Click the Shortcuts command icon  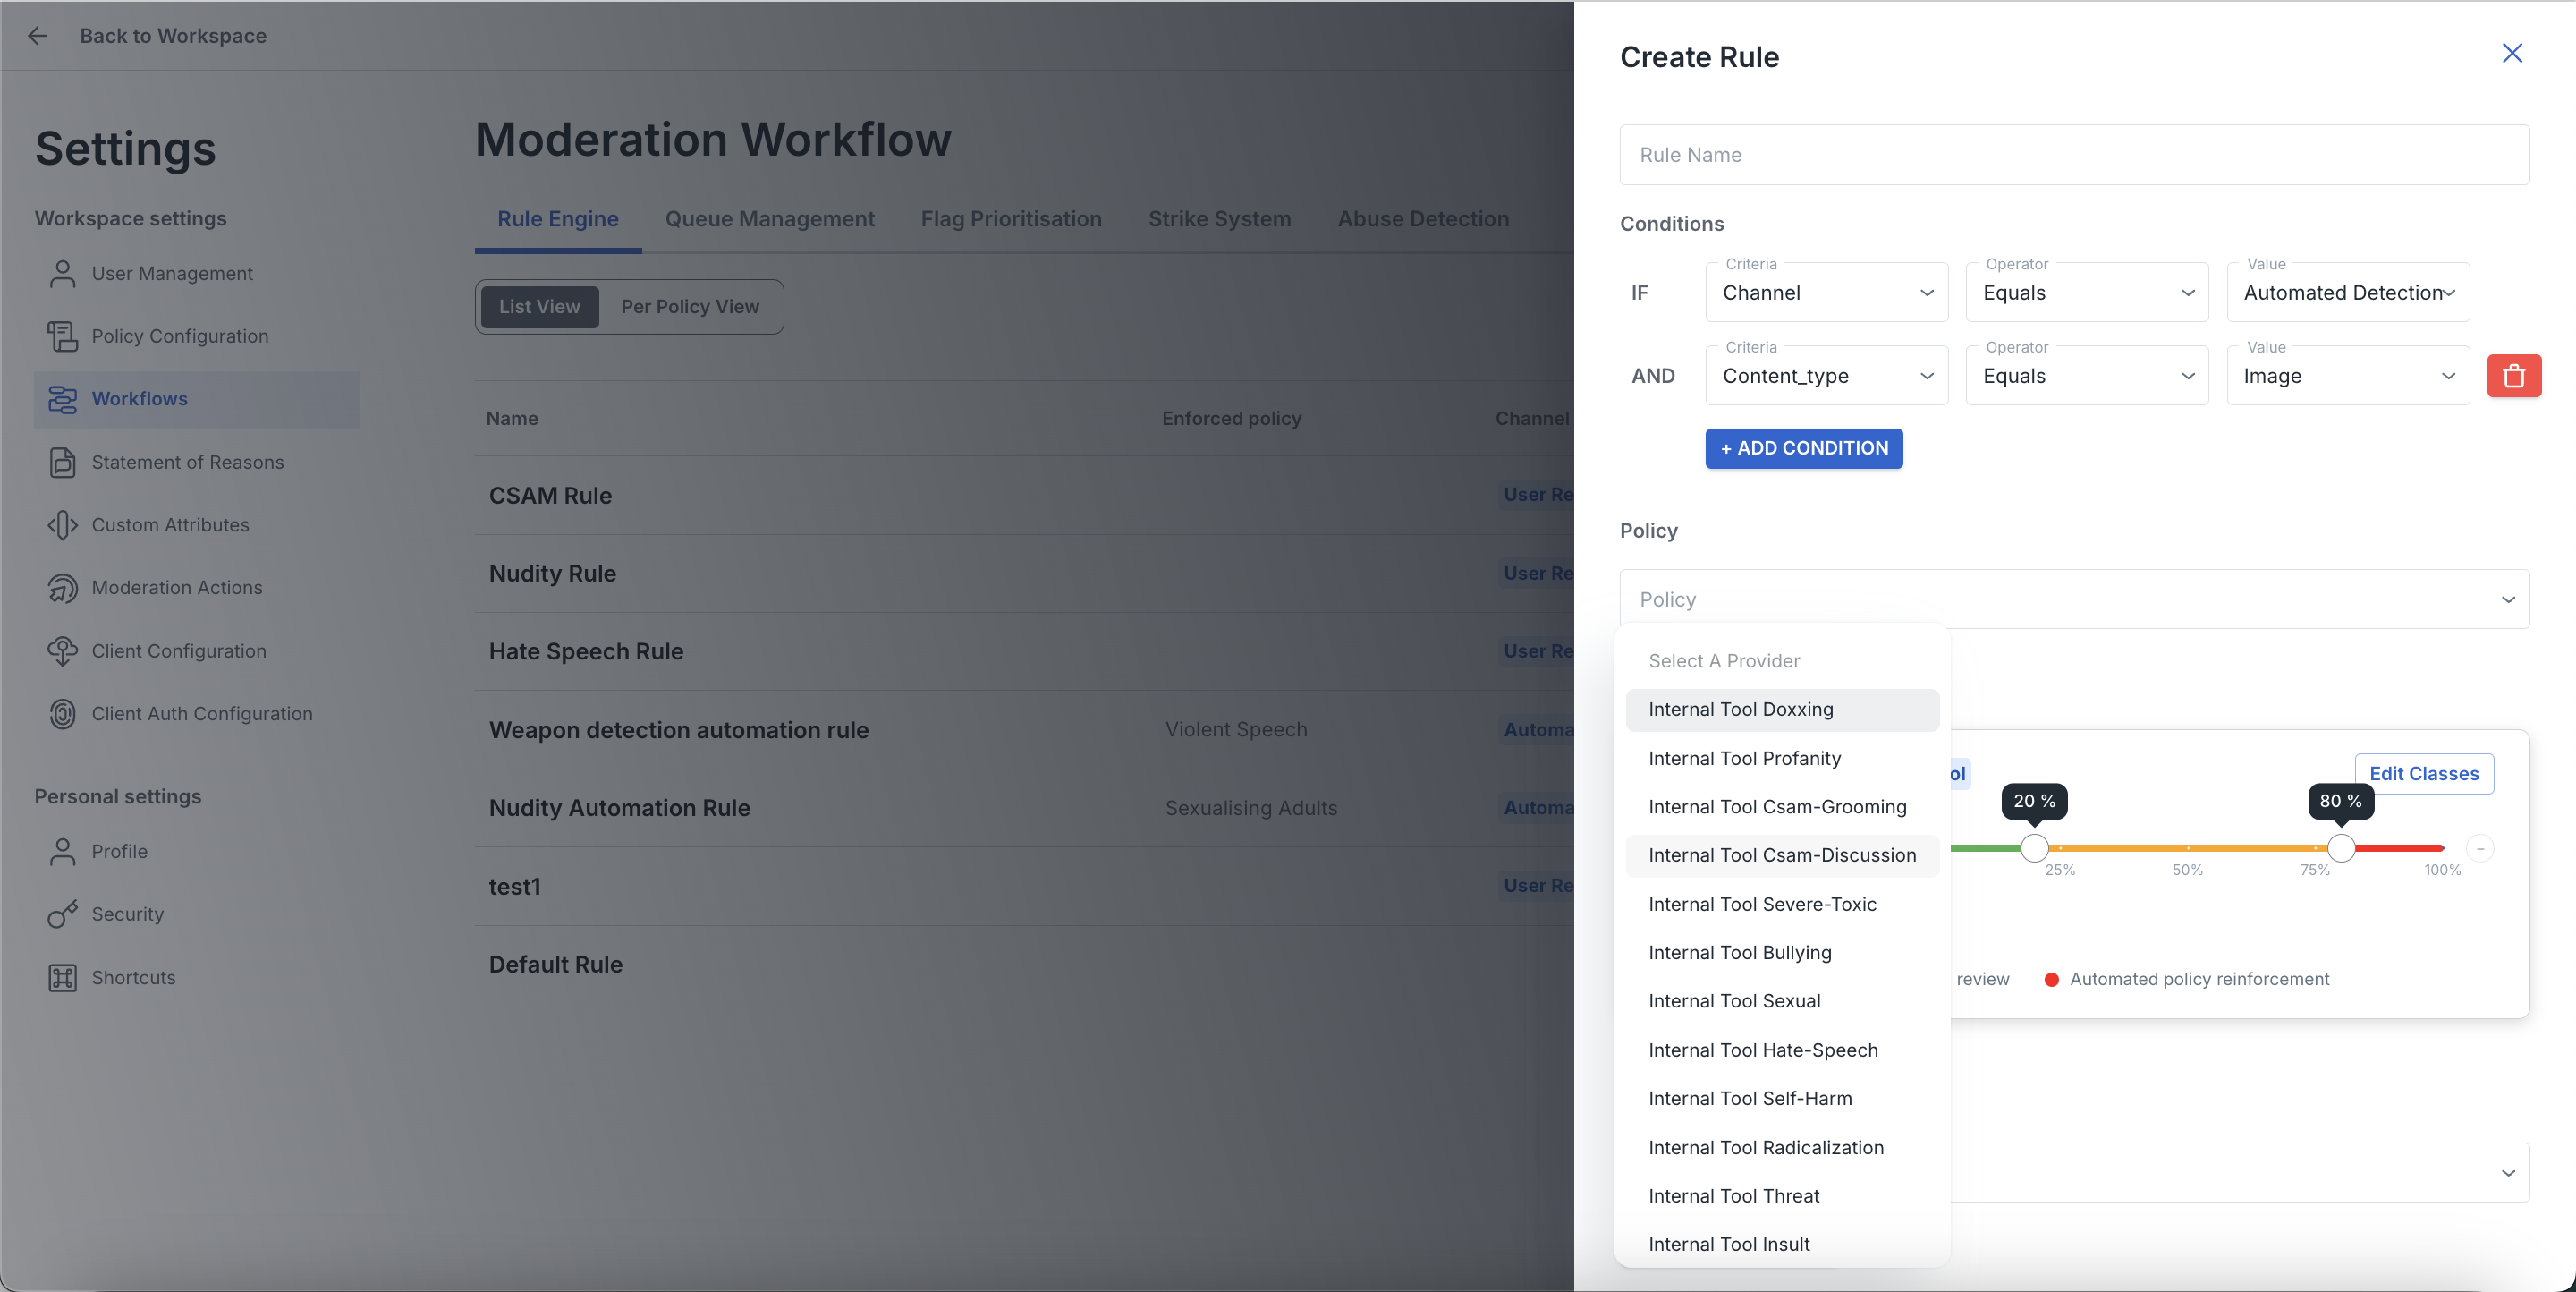(62, 978)
